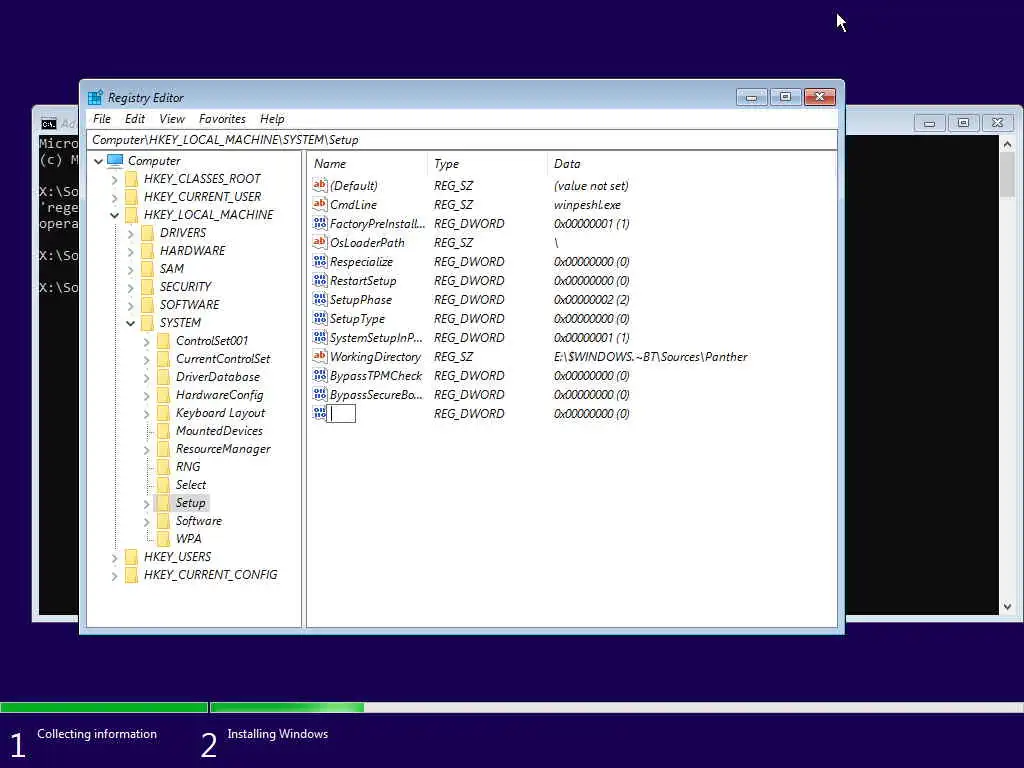Click the DWORD icon beside Respecialize

319,261
